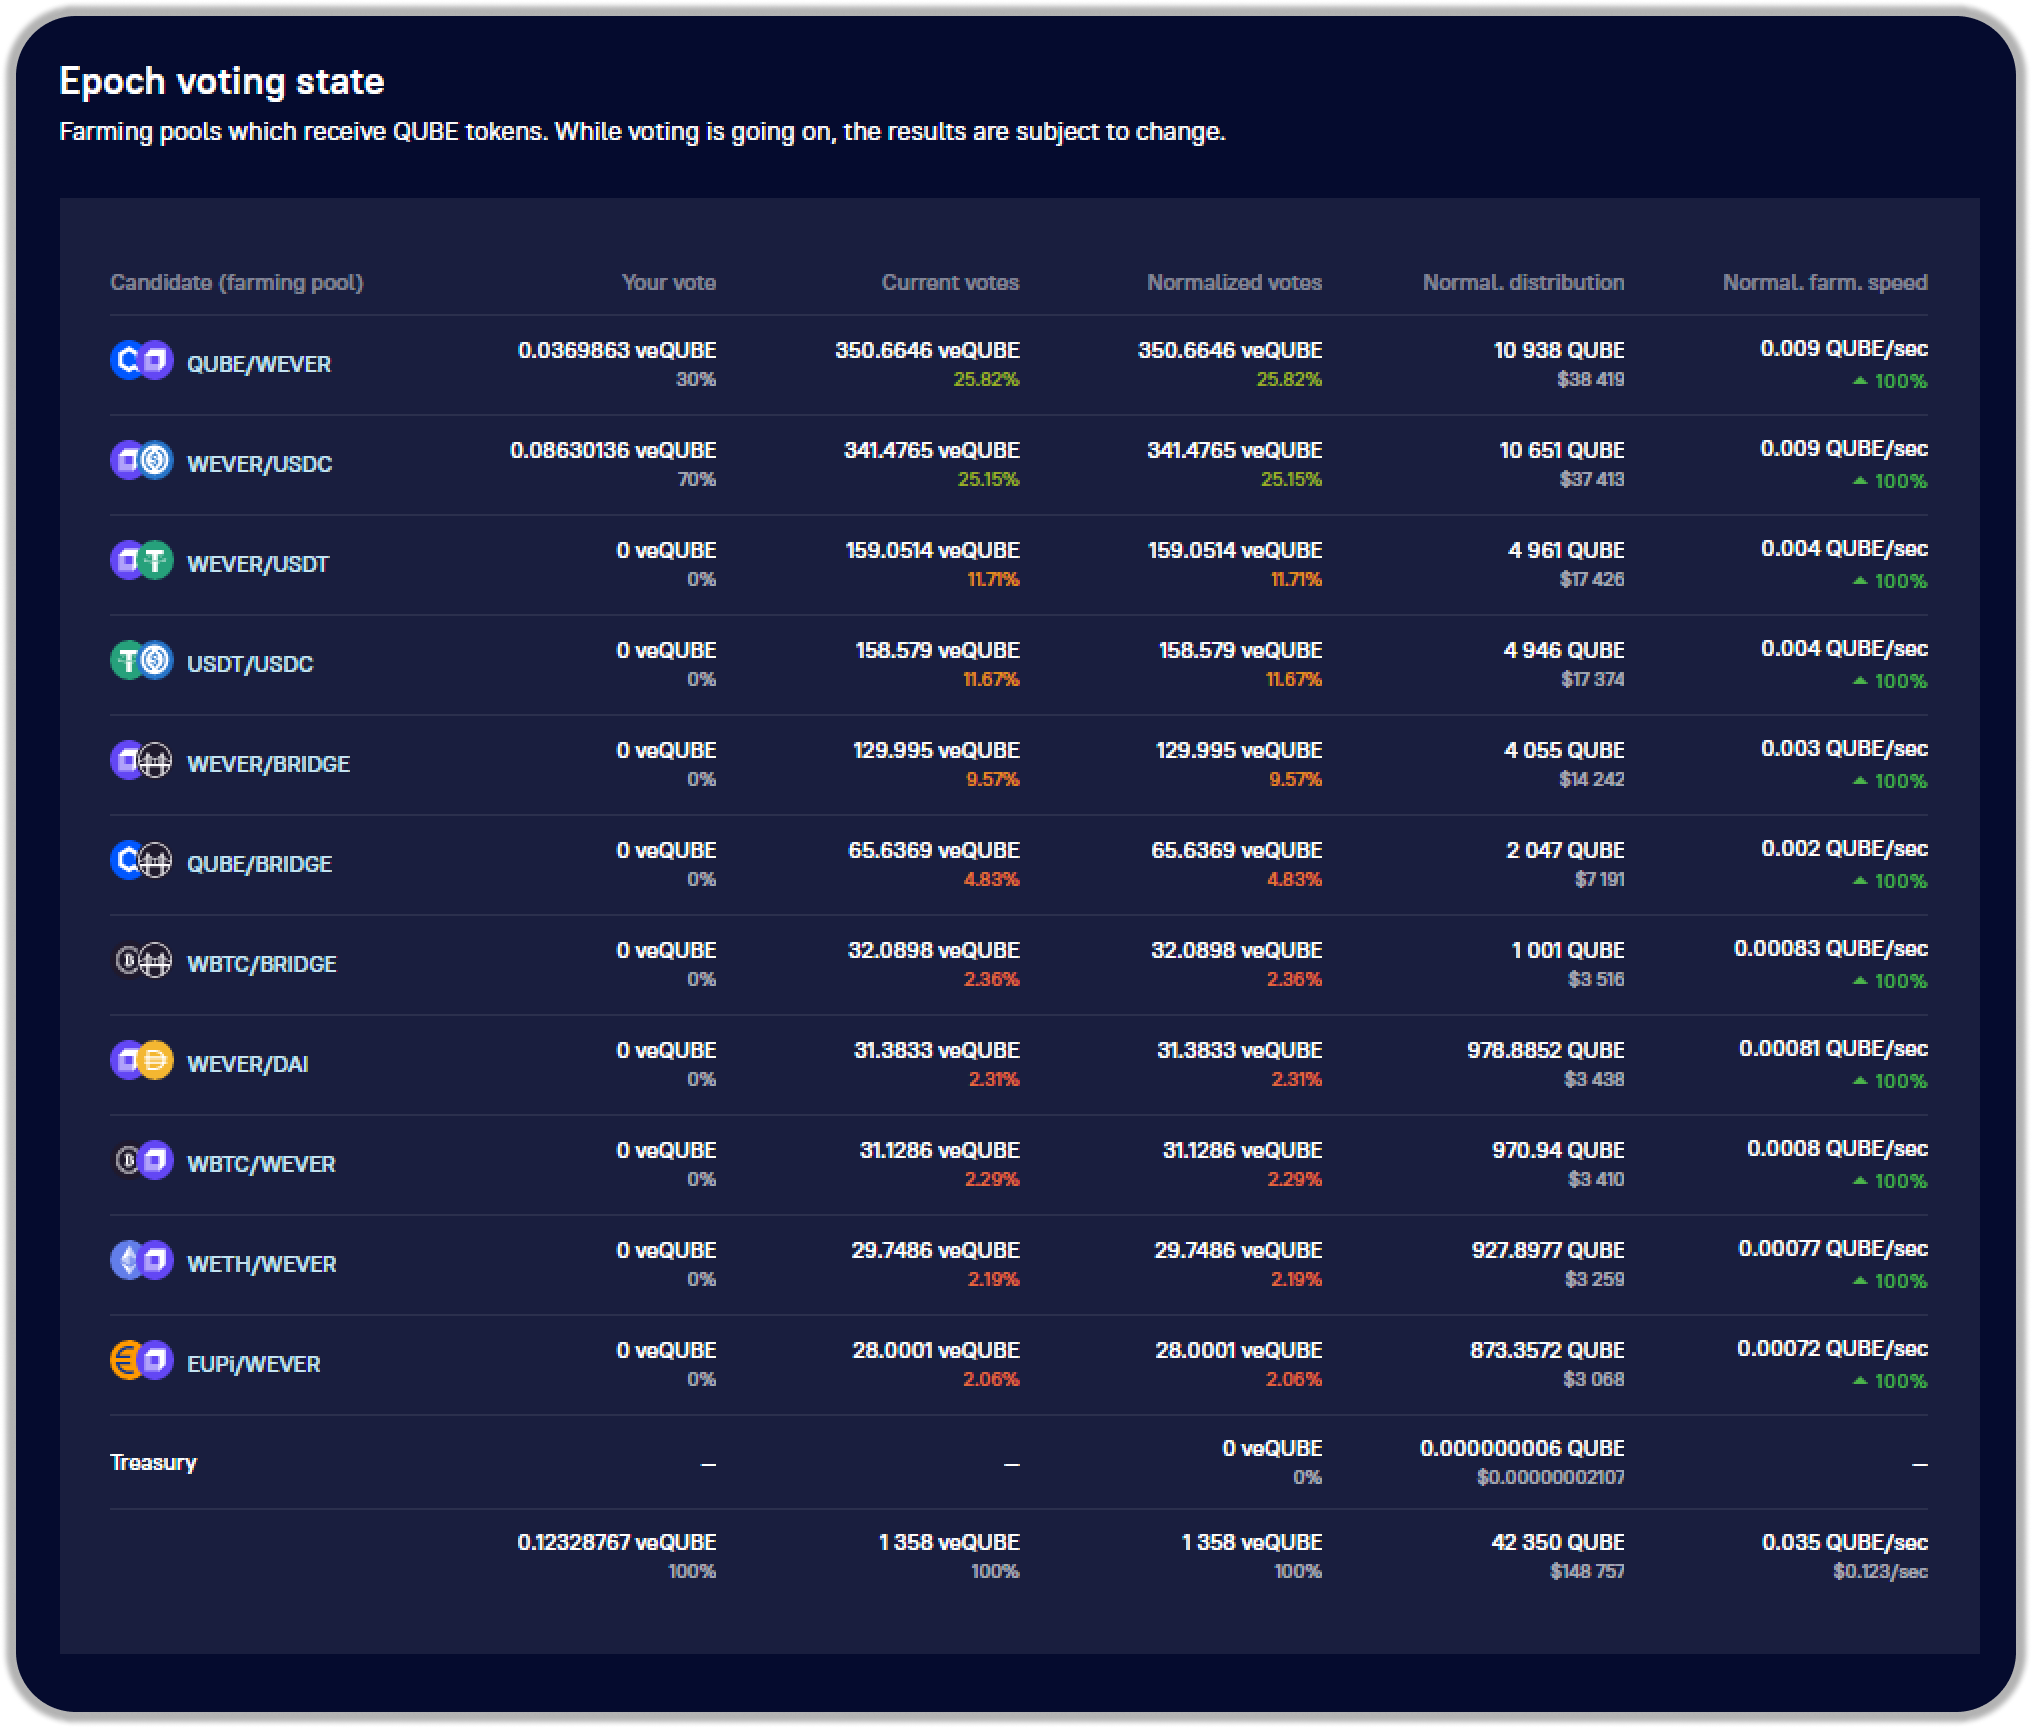Open the WEVER/USDC pool name link
This screenshot has height=1728, width=2032.
(259, 464)
